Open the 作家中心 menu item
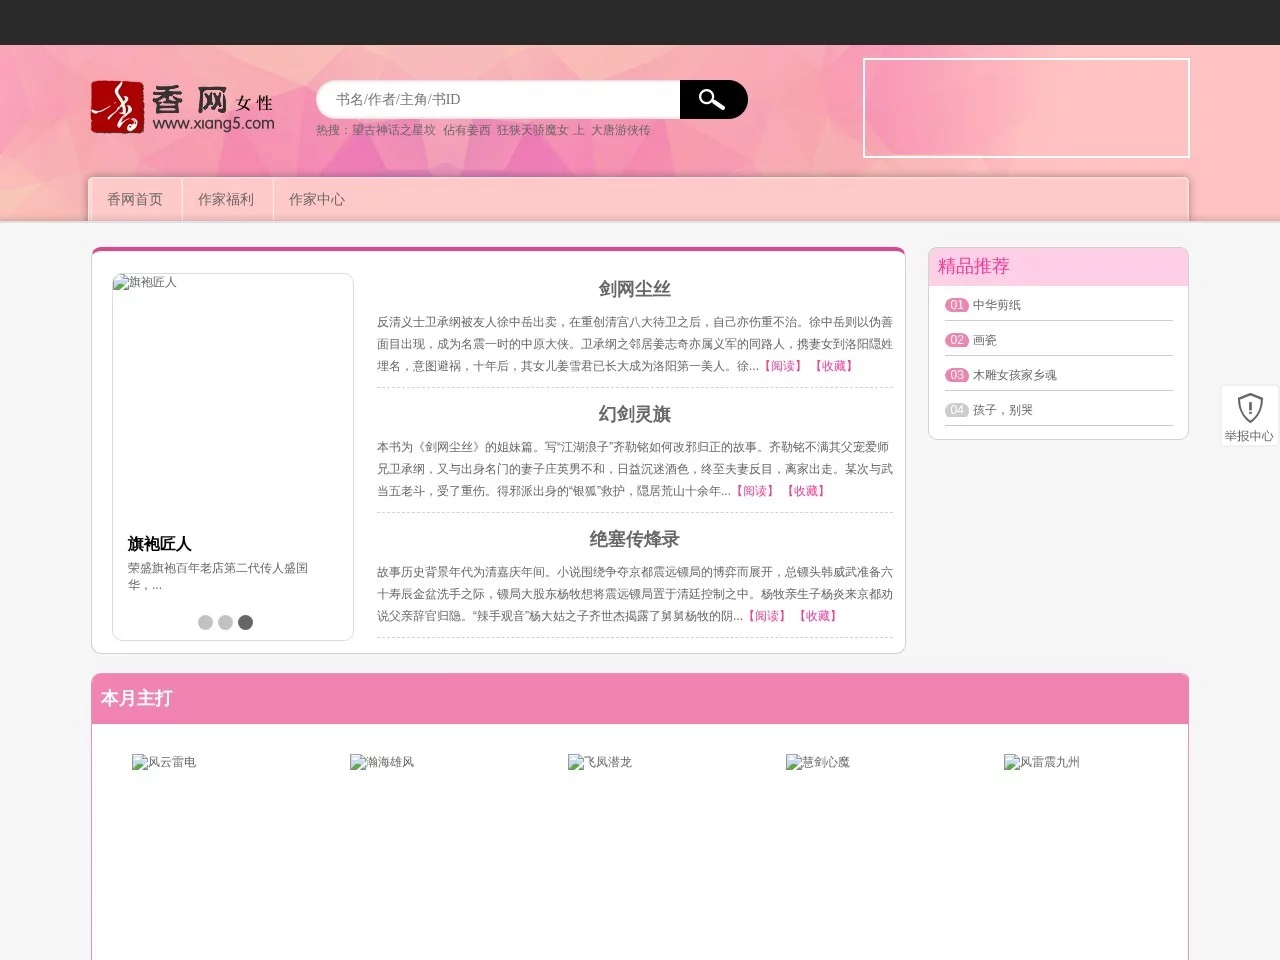Image resolution: width=1280 pixels, height=960 pixels. (x=317, y=199)
